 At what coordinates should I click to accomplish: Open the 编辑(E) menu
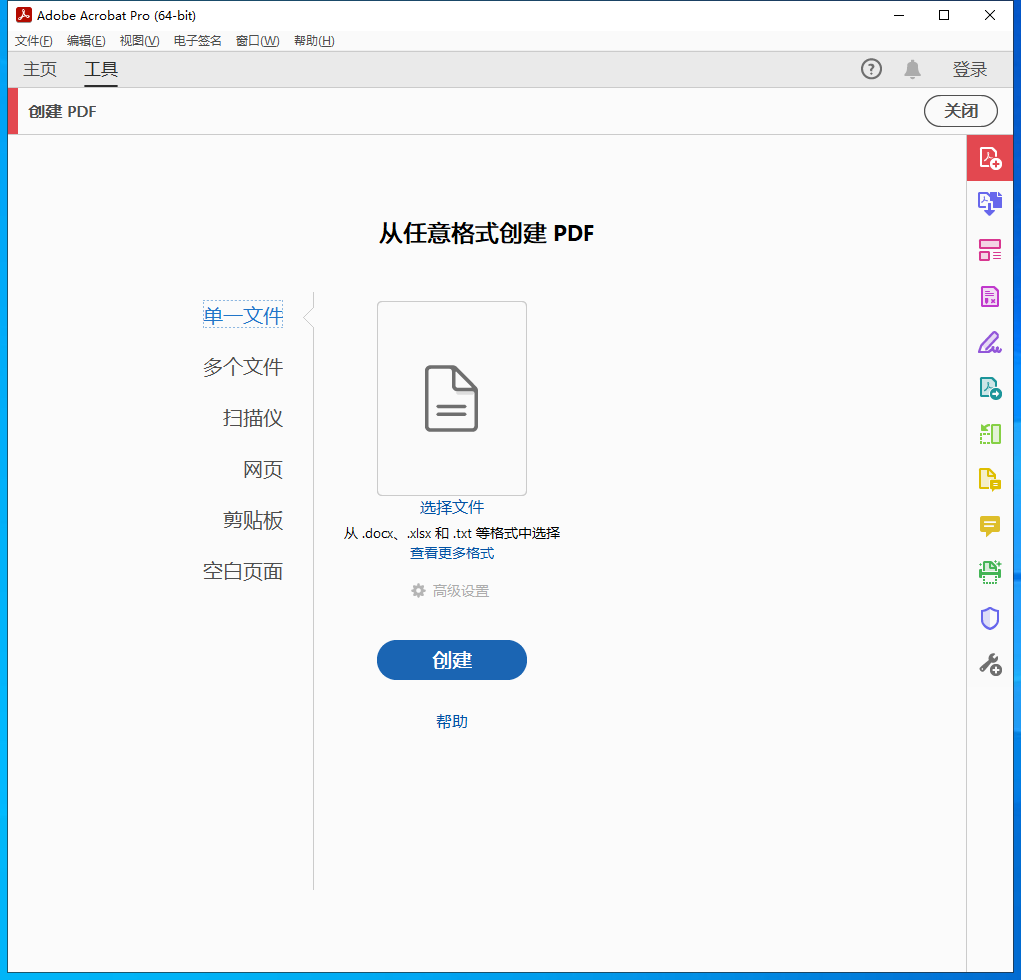[x=86, y=41]
